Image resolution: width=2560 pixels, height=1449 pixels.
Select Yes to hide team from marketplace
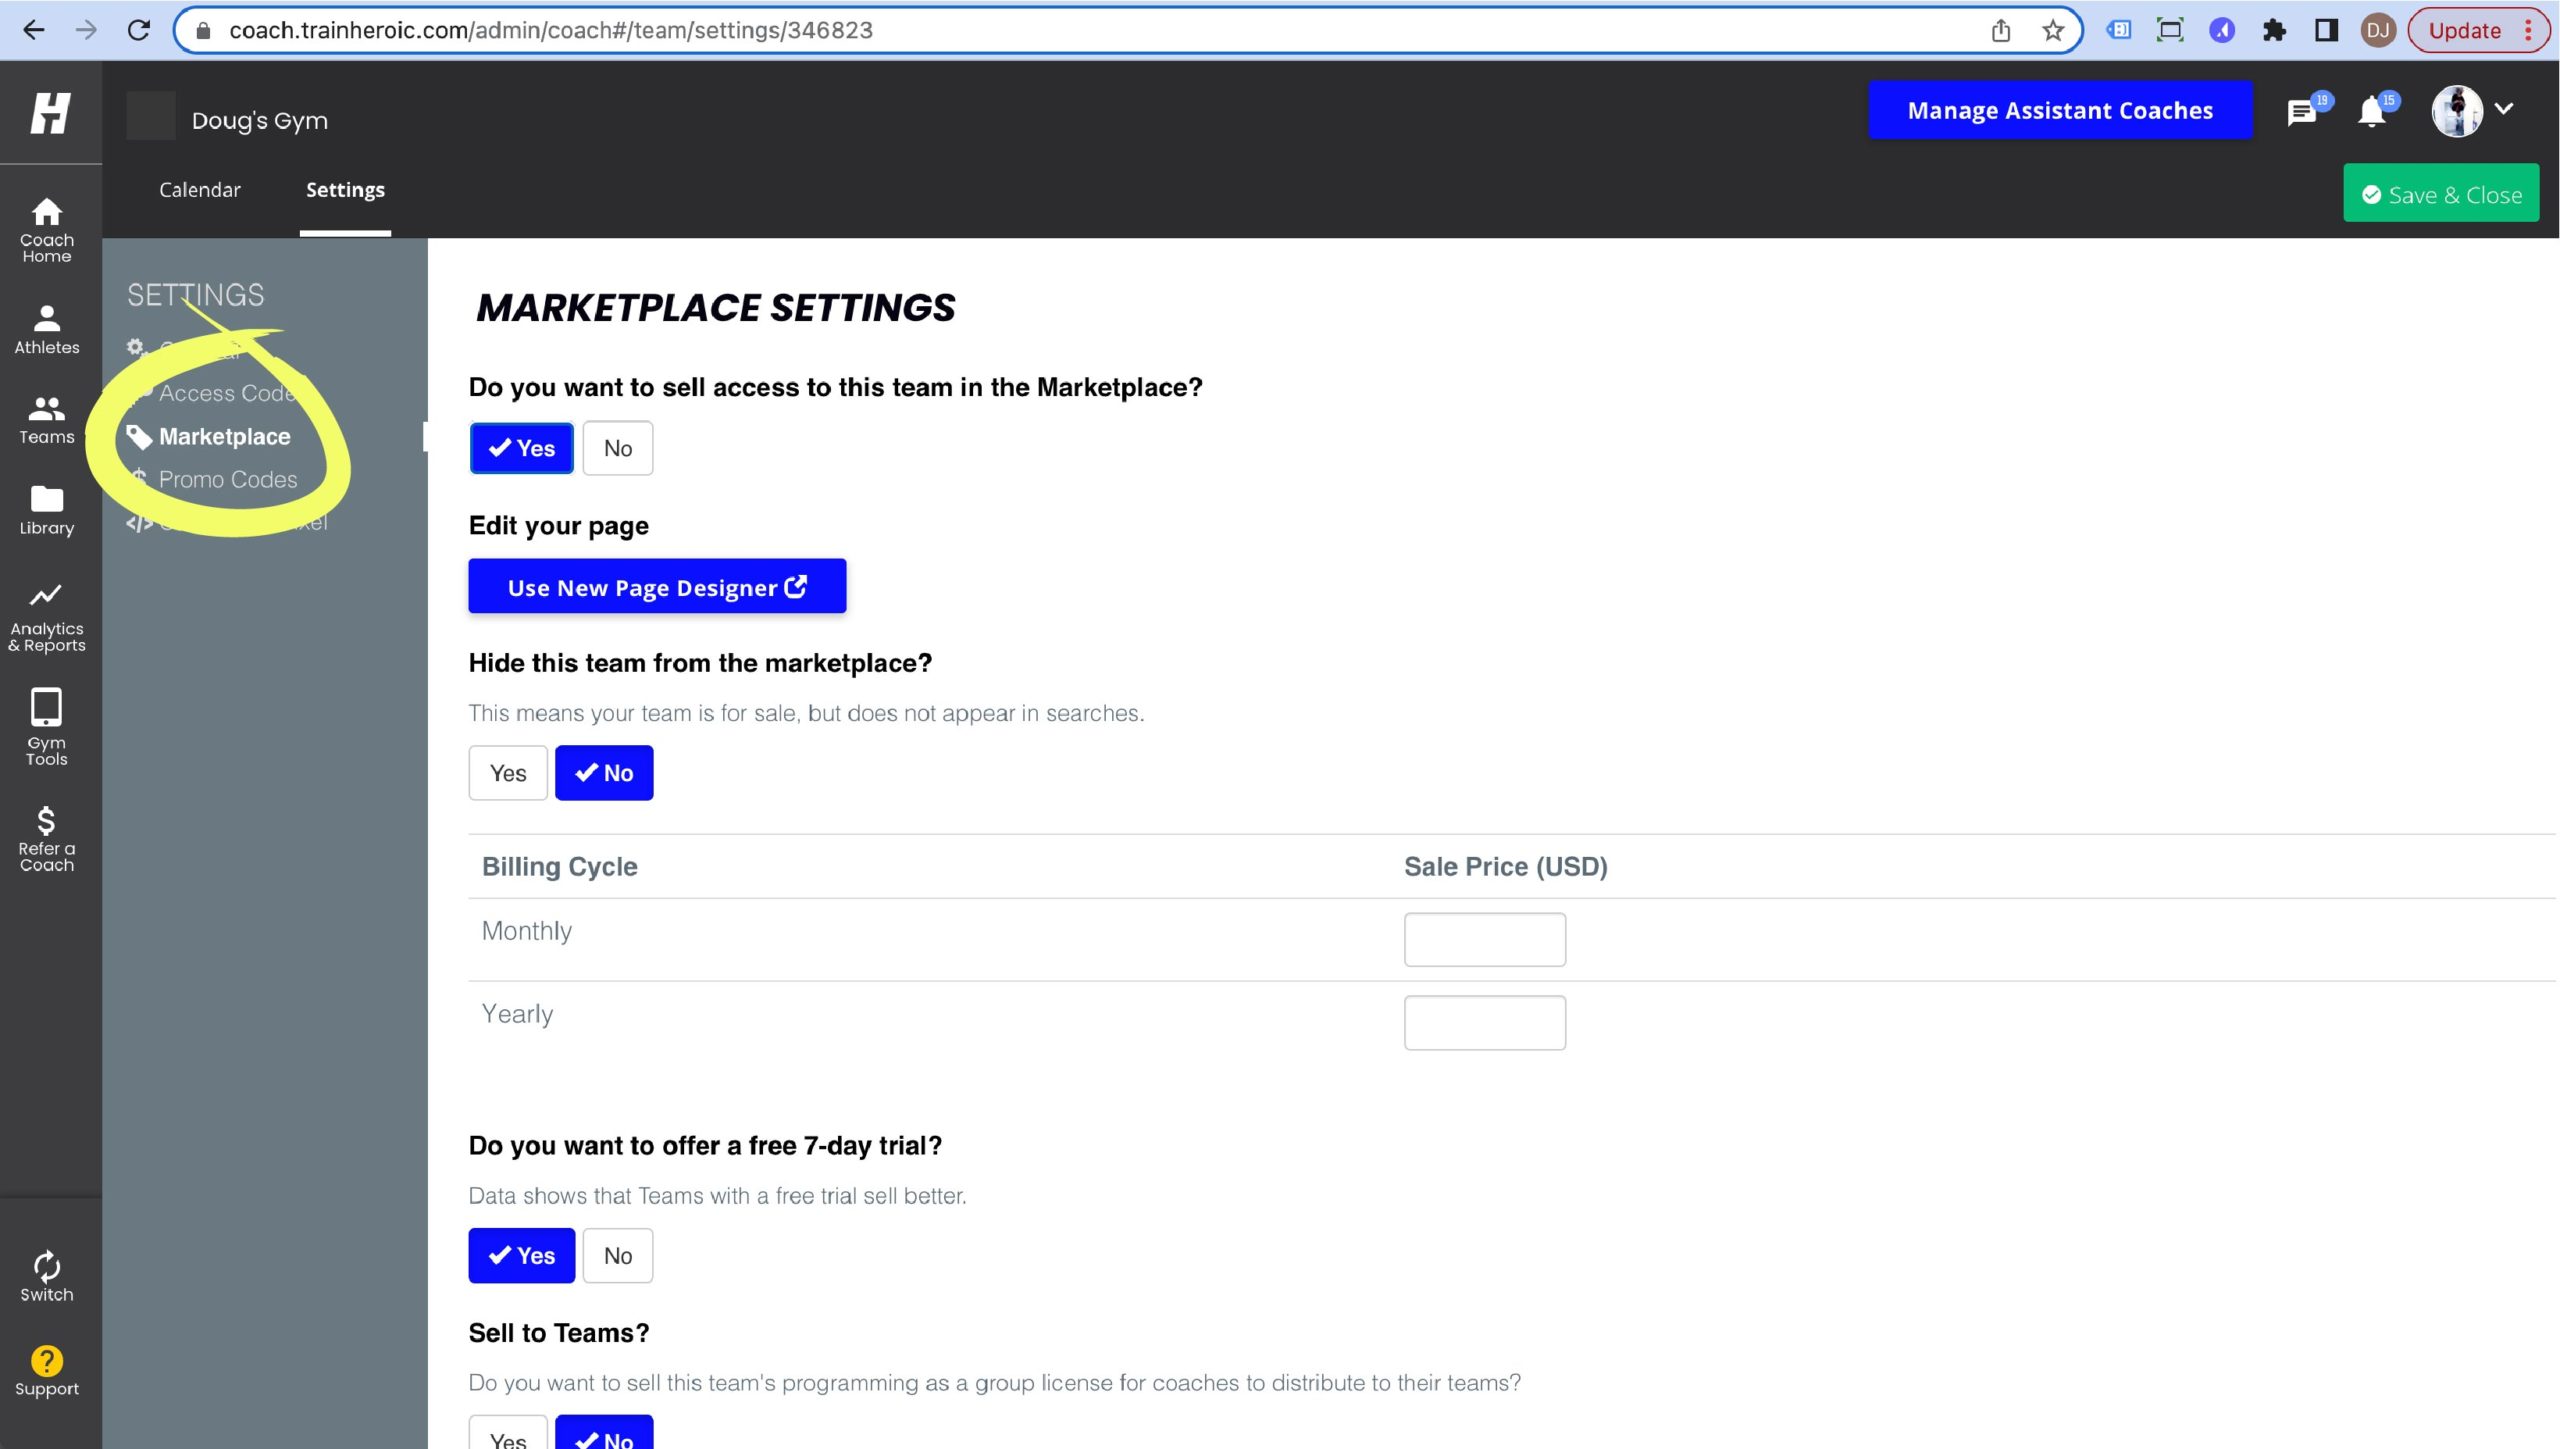click(508, 773)
